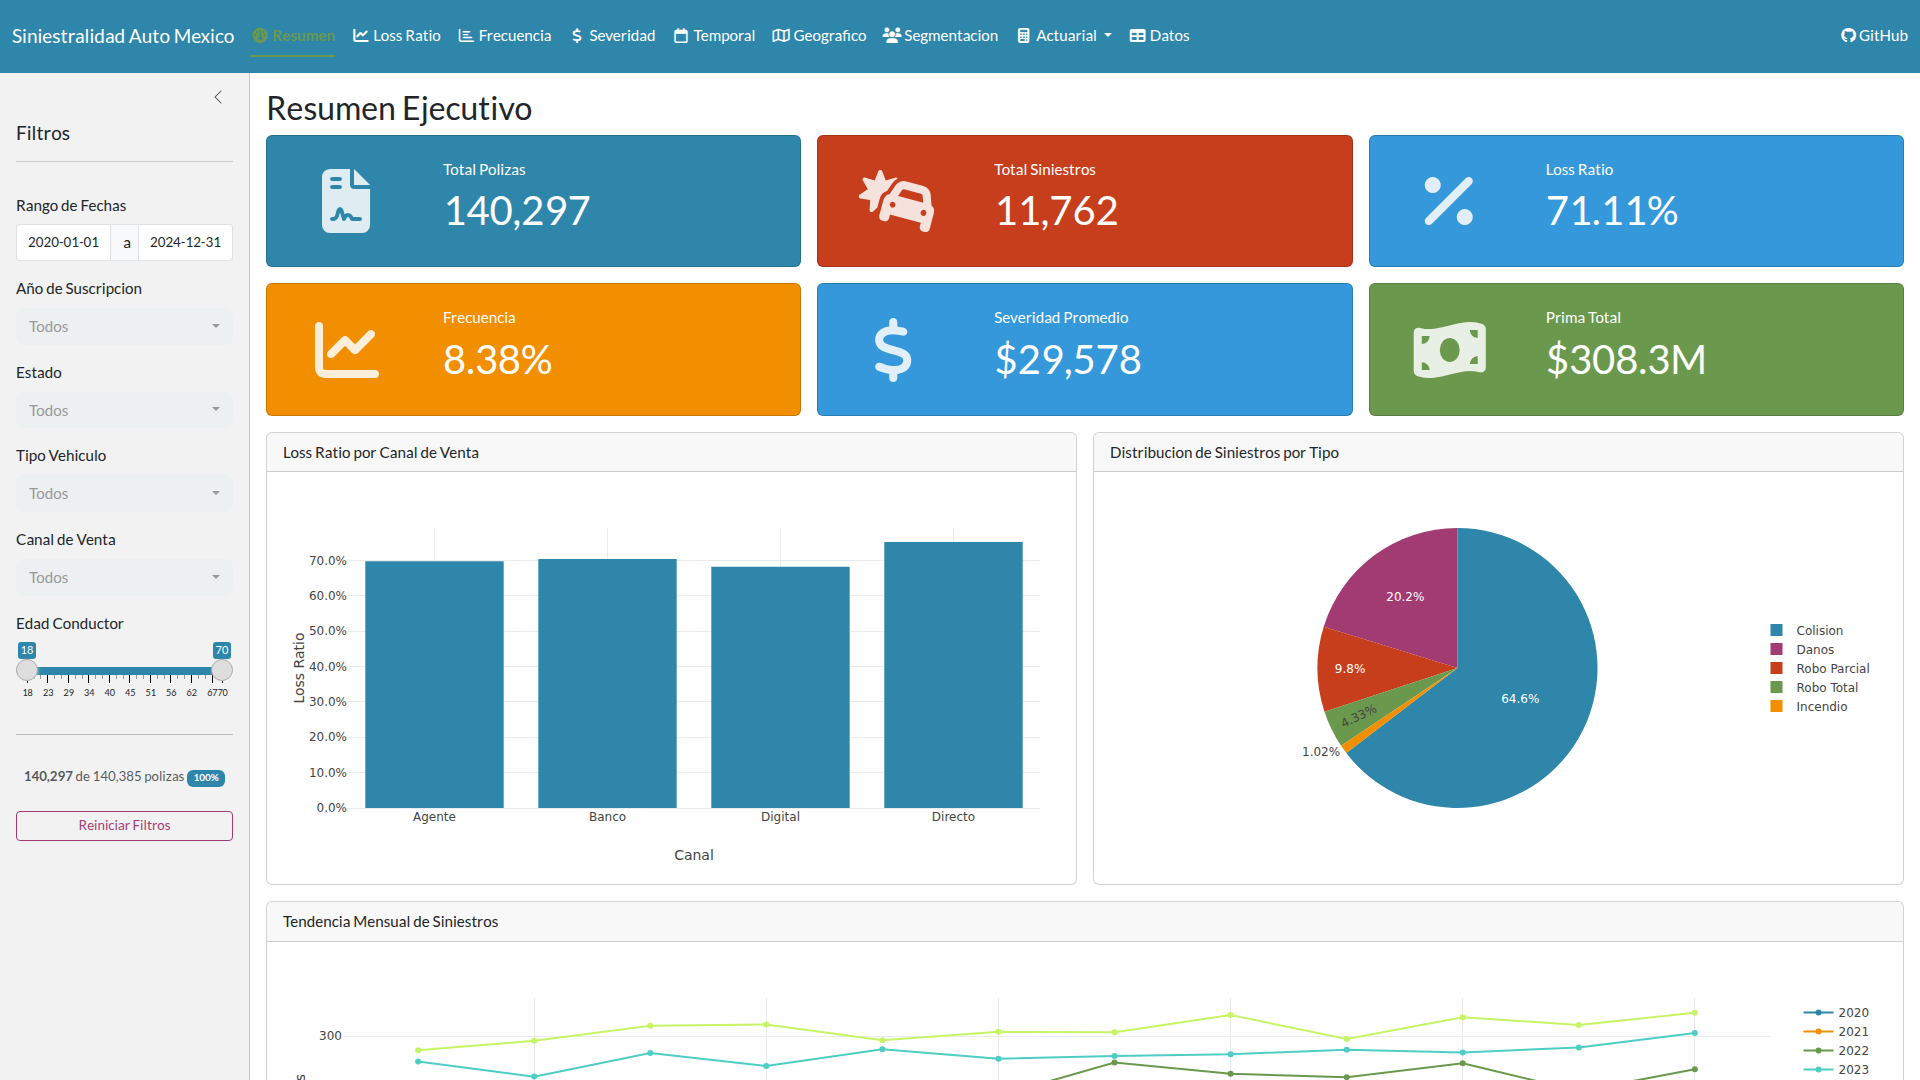
Task: Click the Temporal calendar icon
Action: 681,35
